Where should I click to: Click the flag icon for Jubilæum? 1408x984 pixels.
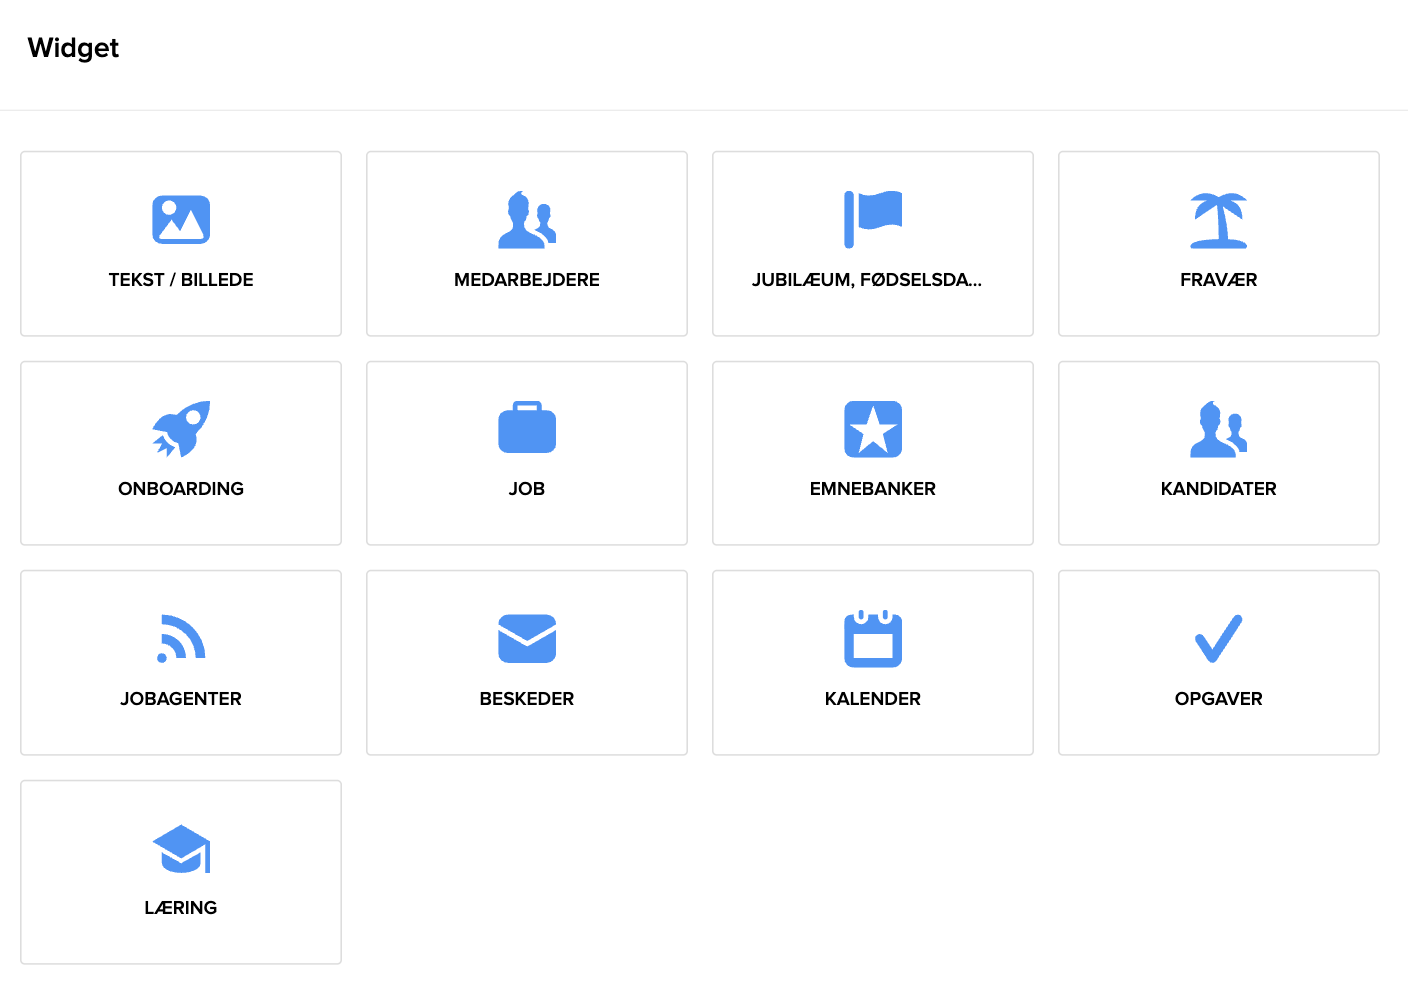873,219
